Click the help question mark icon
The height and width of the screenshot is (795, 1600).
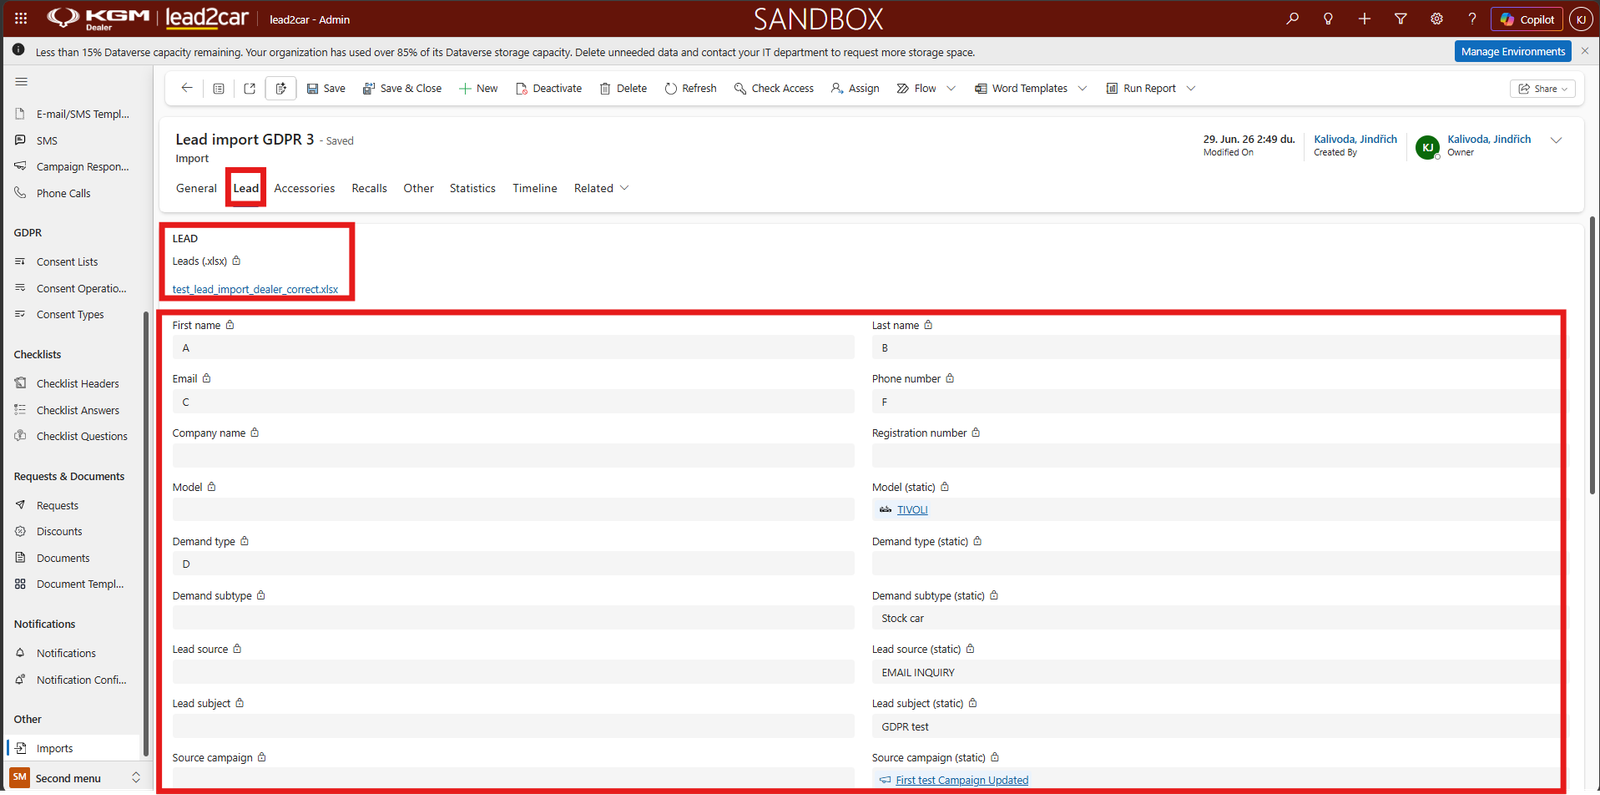pos(1472,19)
